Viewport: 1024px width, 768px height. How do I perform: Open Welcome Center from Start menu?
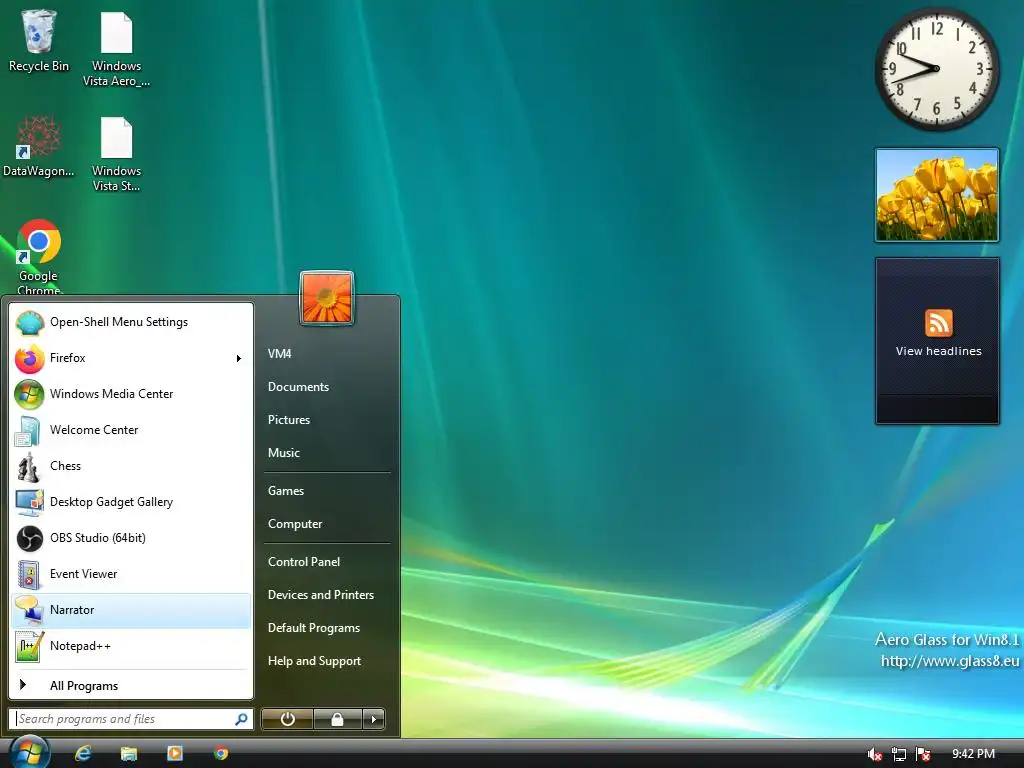(131, 430)
